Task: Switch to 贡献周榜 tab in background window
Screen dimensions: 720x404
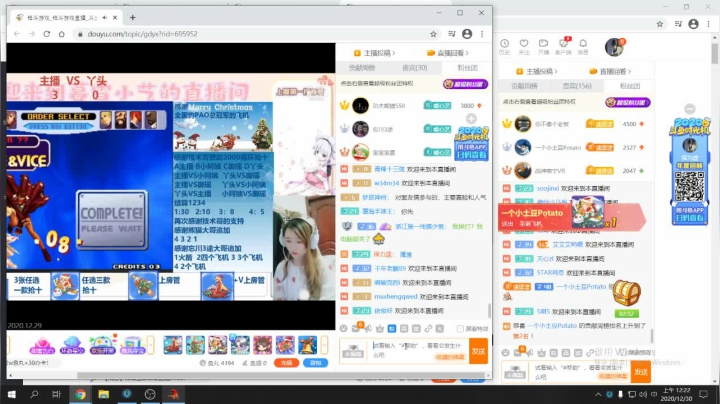Action: (524, 86)
